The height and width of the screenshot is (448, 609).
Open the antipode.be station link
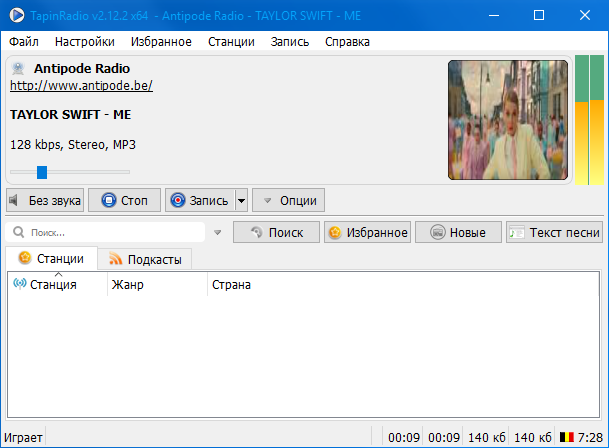coord(81,86)
